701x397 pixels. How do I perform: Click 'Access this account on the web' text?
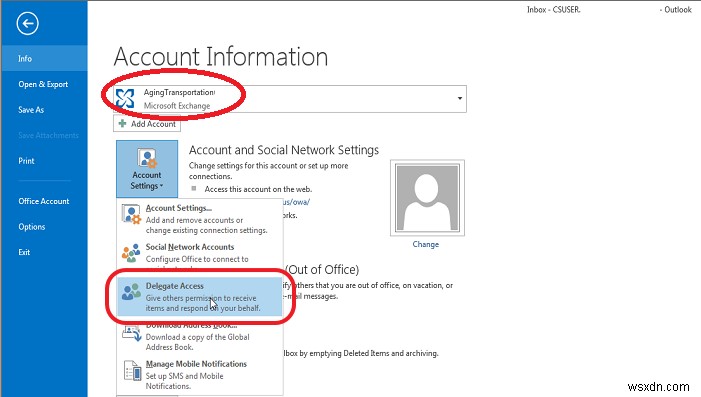tap(258, 189)
